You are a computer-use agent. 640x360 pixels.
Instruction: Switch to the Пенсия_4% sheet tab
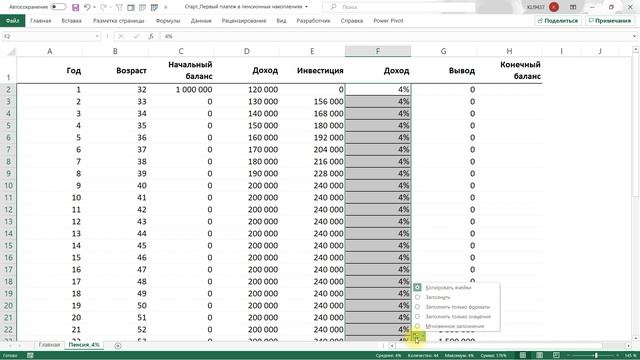[84, 345]
